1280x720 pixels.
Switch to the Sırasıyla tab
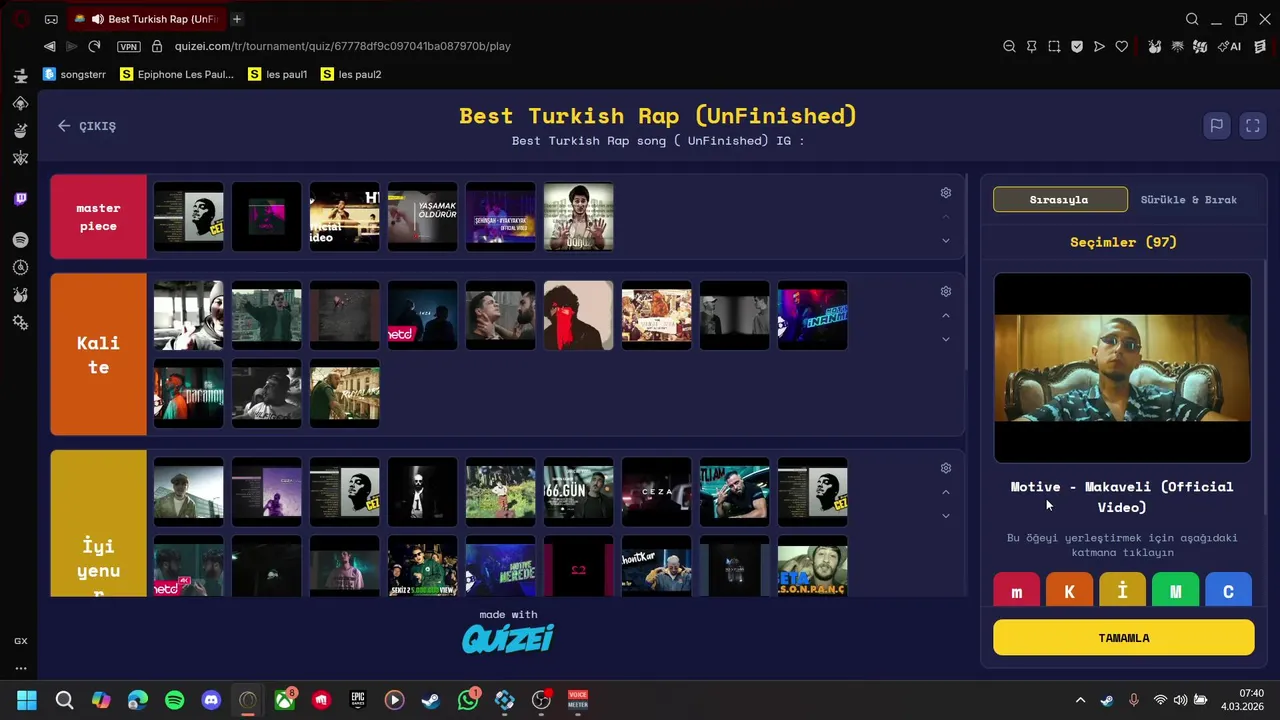point(1060,199)
